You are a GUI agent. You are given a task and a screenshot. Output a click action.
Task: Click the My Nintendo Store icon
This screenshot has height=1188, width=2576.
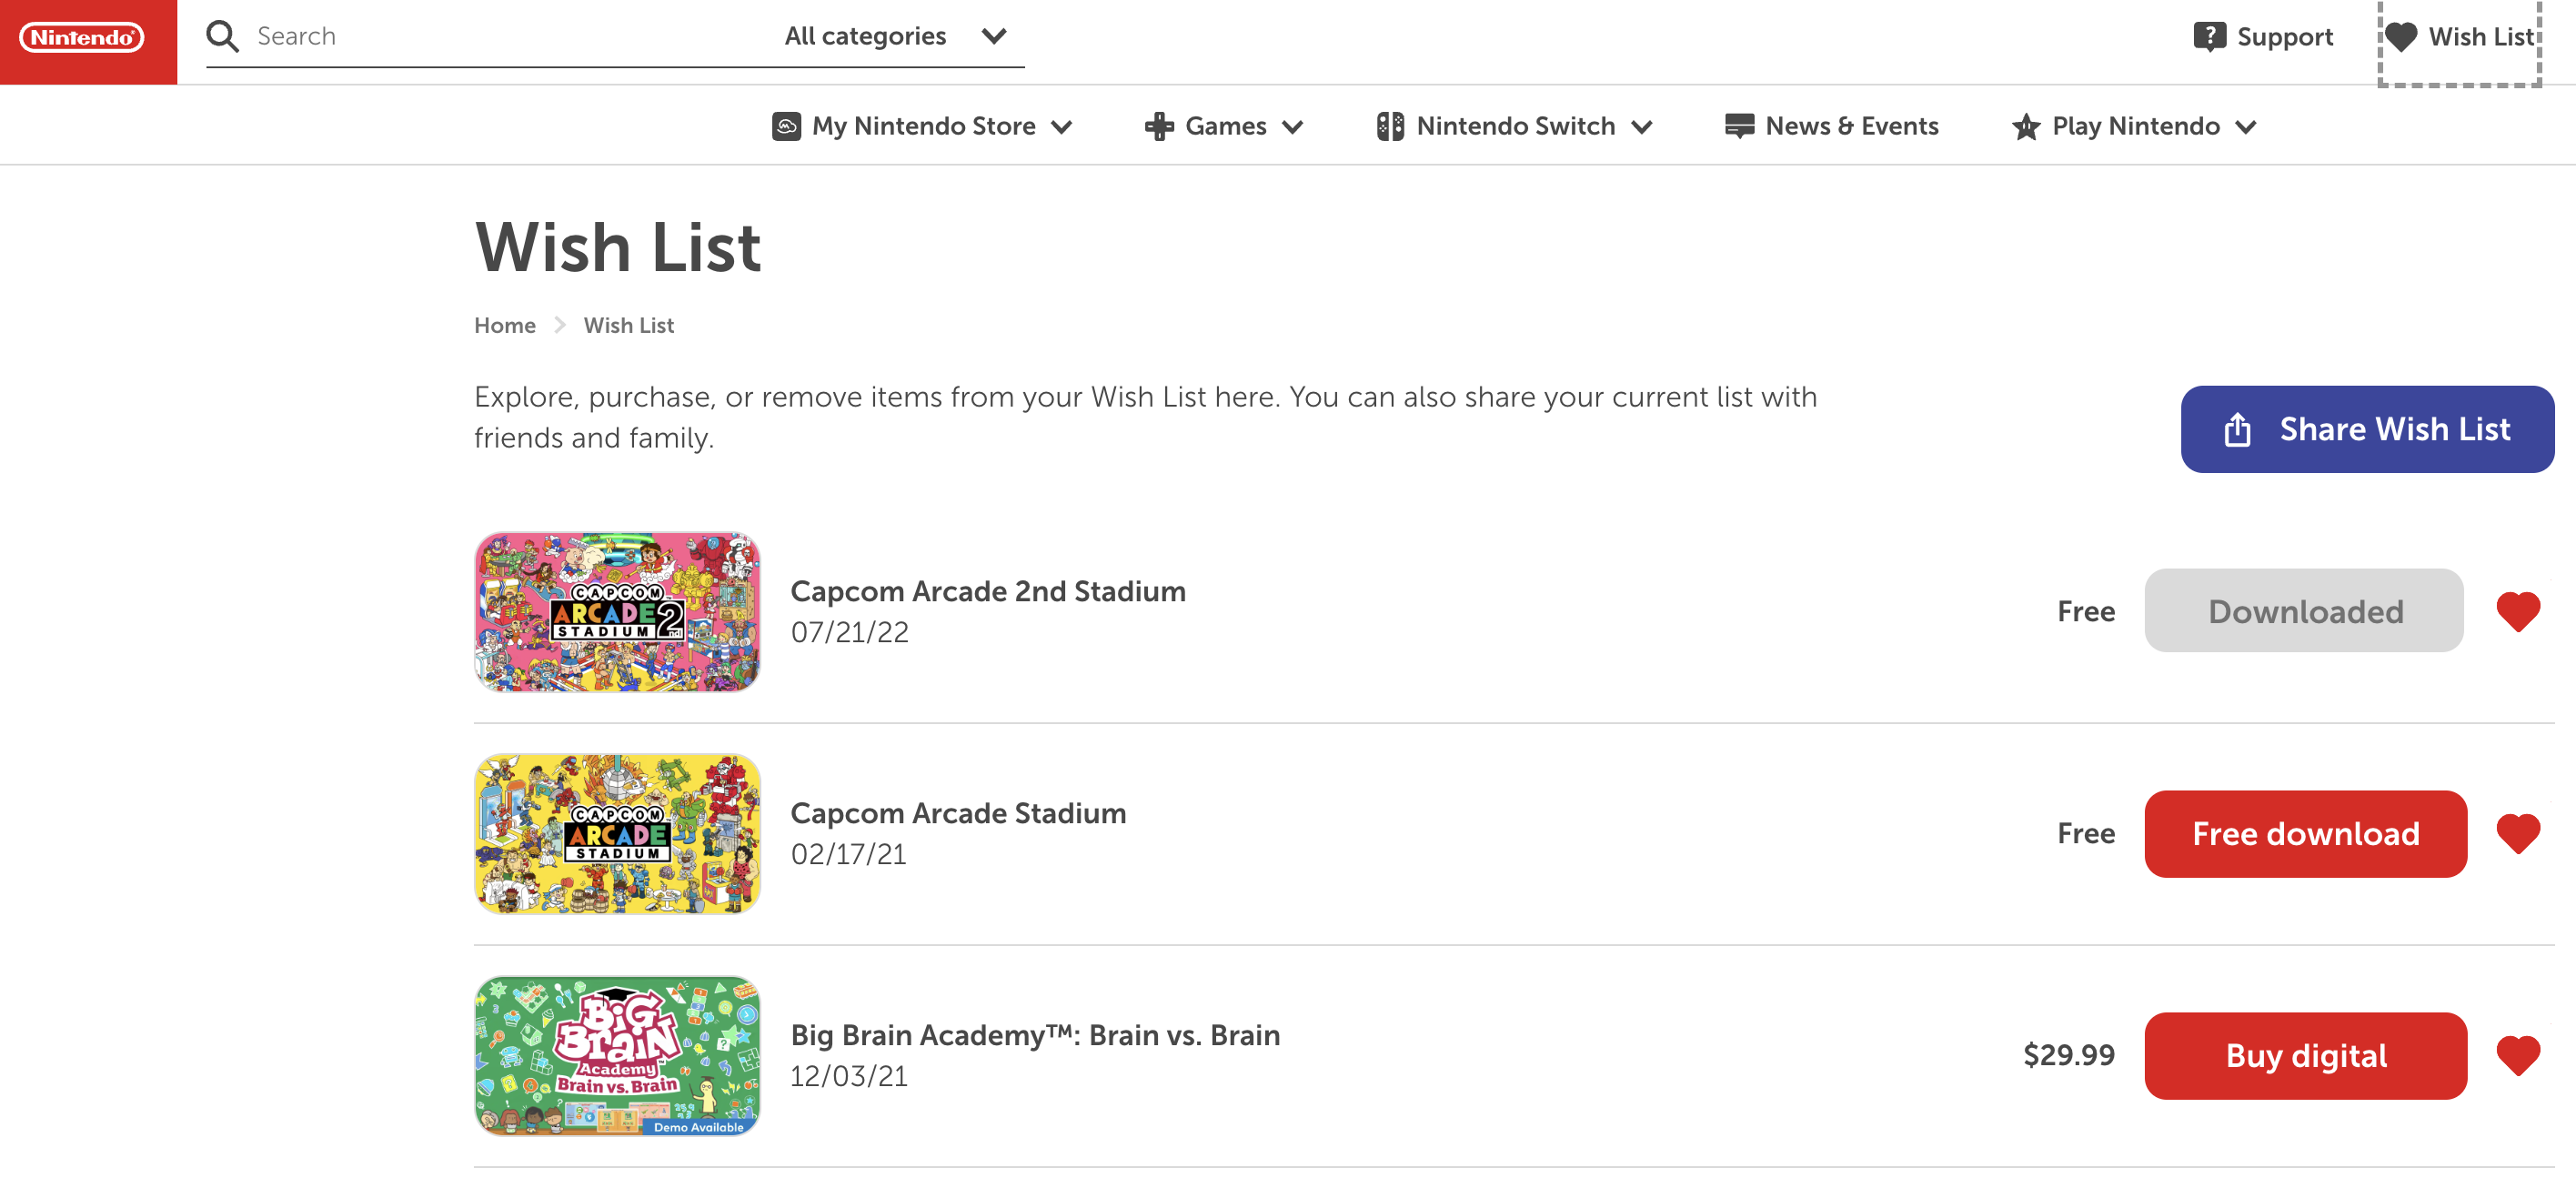[x=786, y=126]
